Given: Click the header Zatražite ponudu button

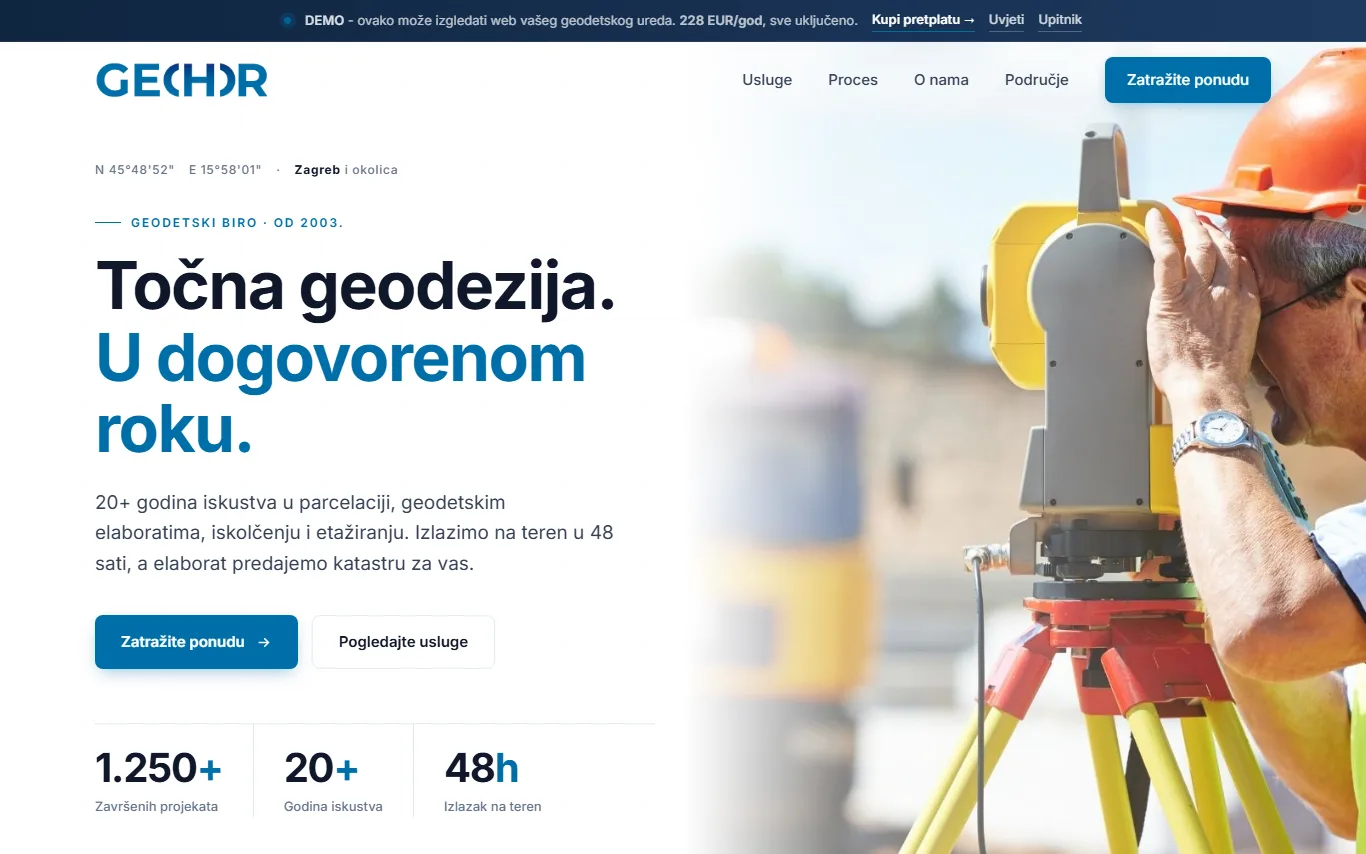Looking at the screenshot, I should (x=1188, y=80).
